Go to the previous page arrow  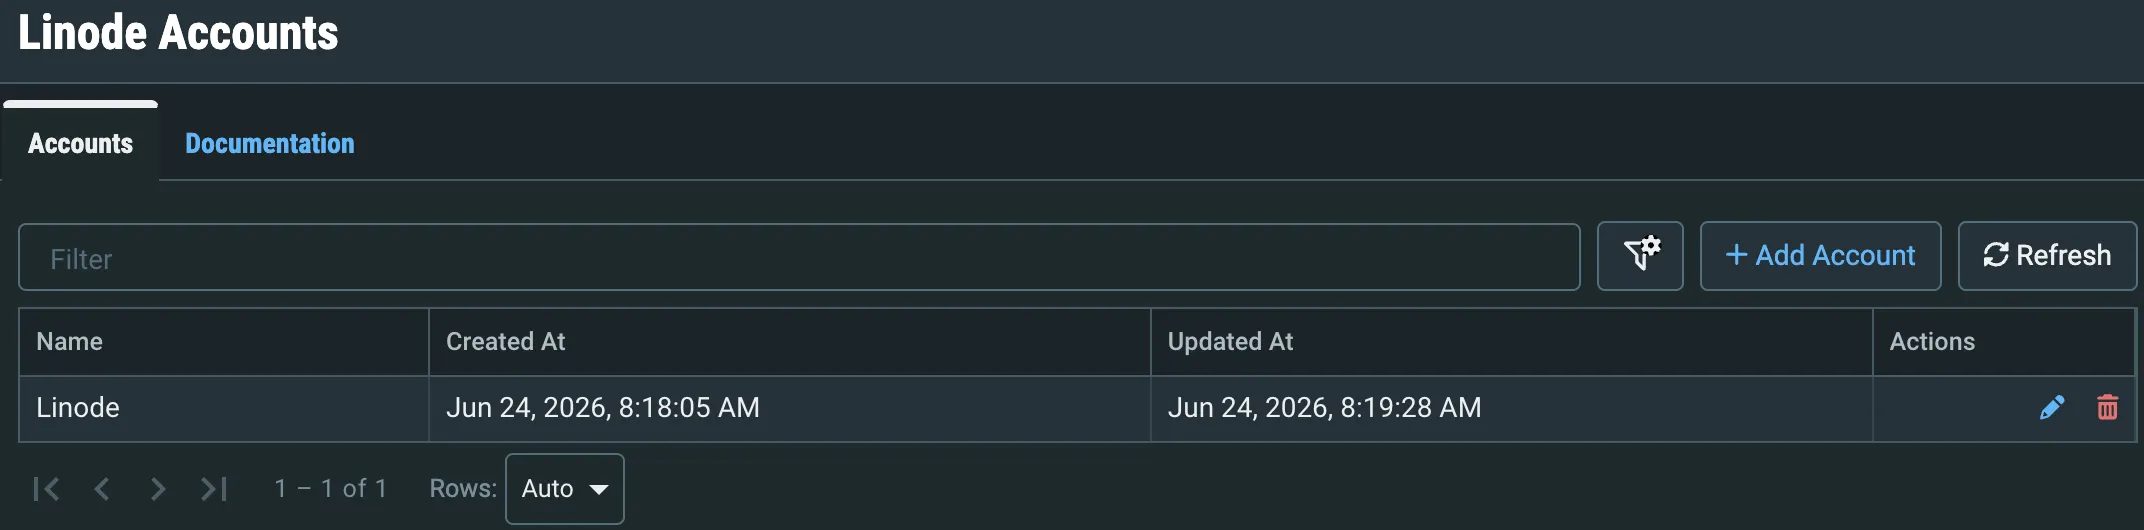click(102, 488)
